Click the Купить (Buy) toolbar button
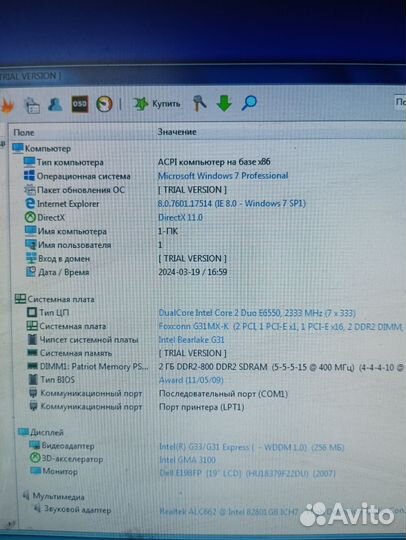This screenshot has height=540, width=406. coord(157,104)
